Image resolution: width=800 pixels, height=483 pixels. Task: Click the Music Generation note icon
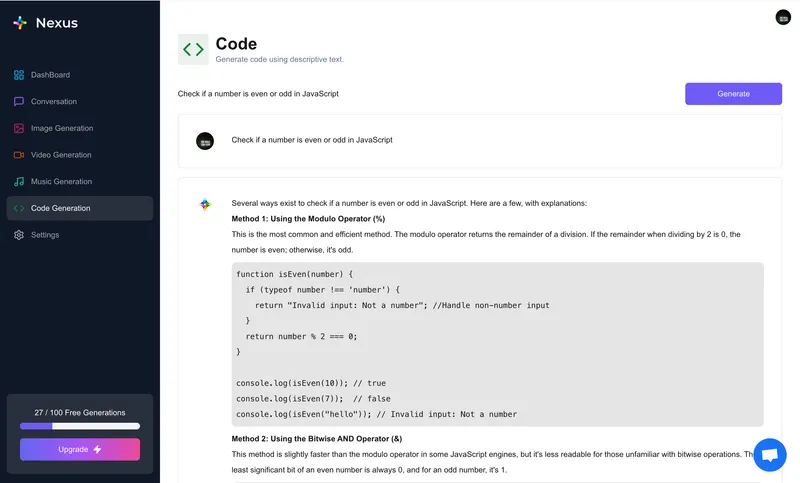[19, 182]
